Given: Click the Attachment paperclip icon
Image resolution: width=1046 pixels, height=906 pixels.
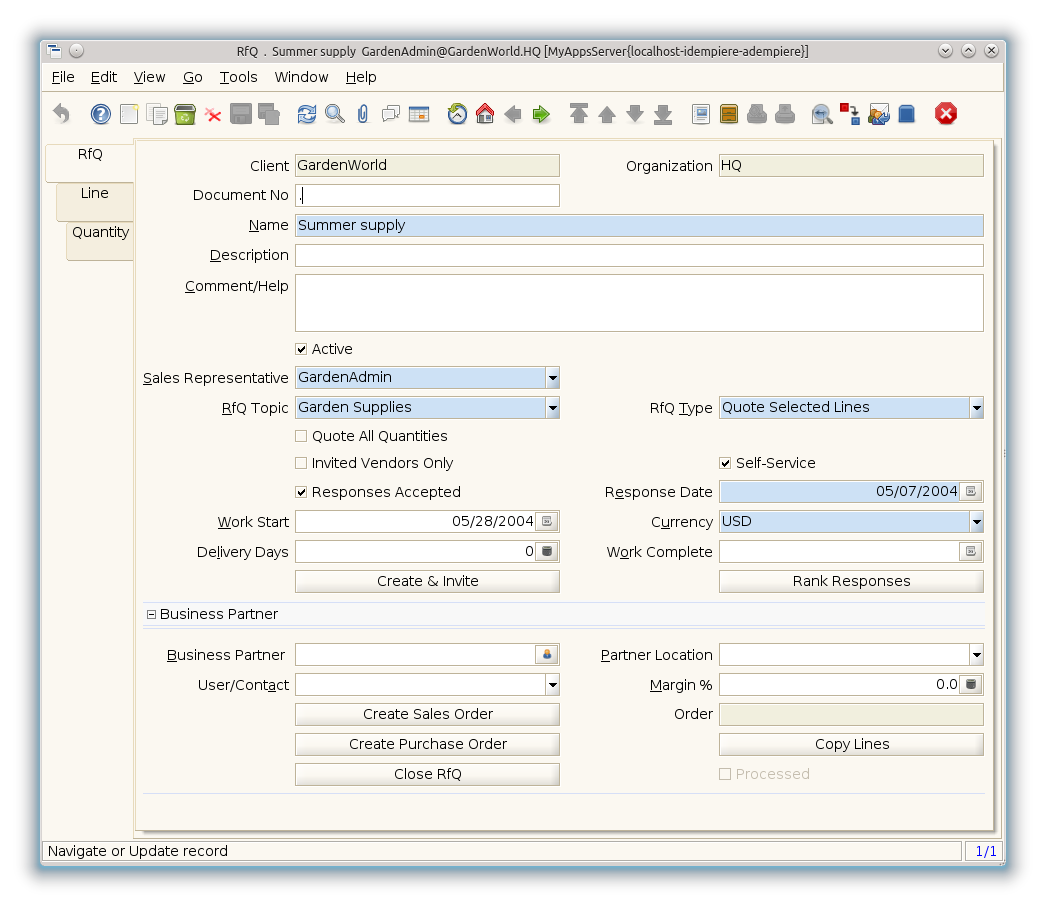Looking at the screenshot, I should 362,114.
